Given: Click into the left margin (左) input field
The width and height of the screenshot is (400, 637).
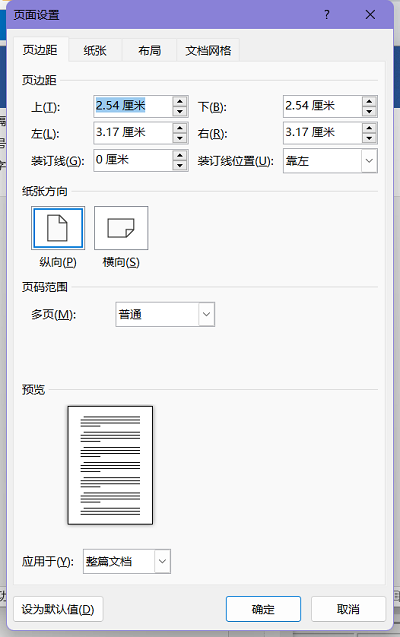Looking at the screenshot, I should pos(133,133).
